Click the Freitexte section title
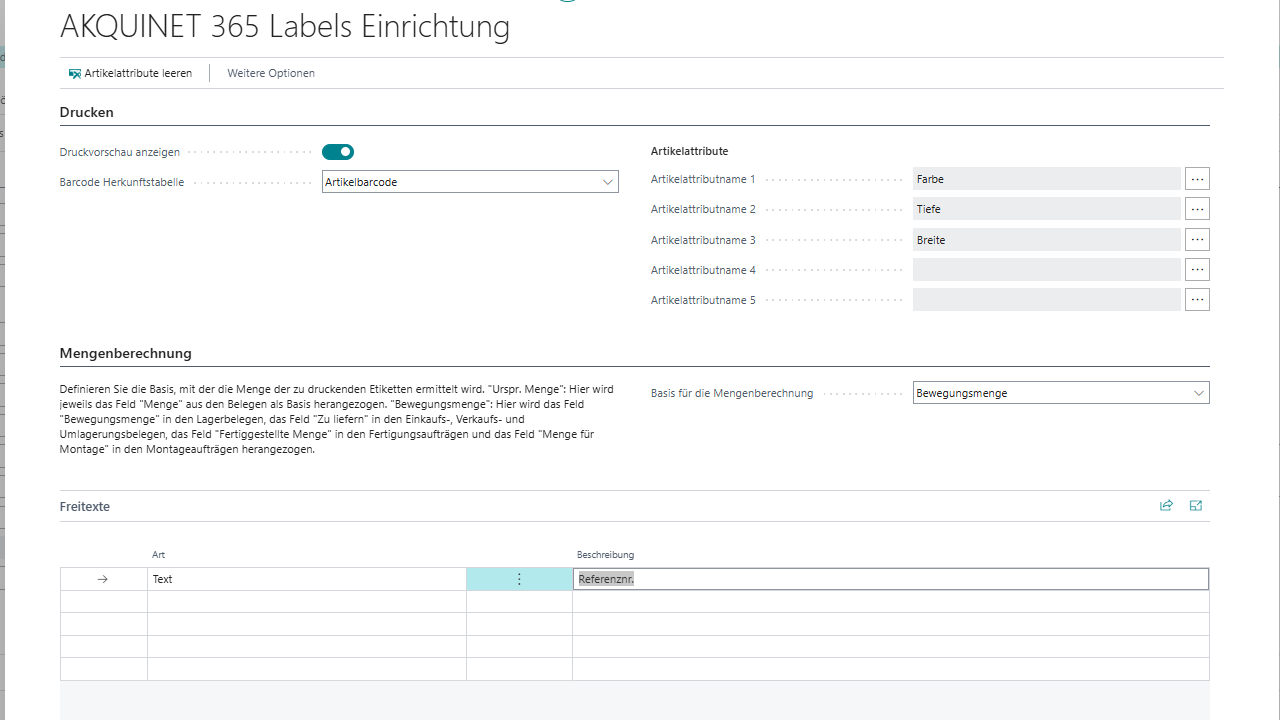 (85, 507)
